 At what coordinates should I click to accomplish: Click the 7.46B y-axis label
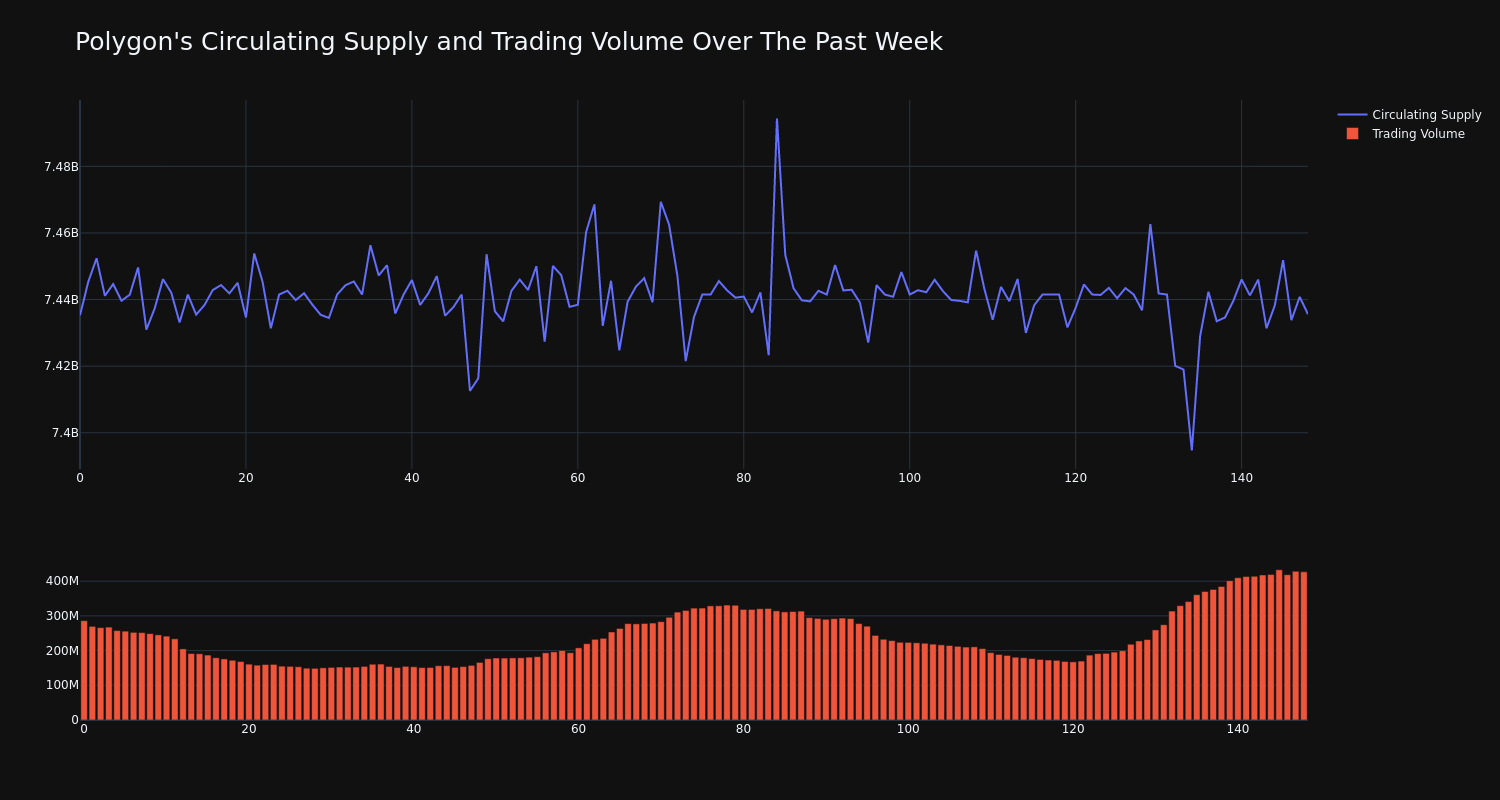click(x=61, y=233)
